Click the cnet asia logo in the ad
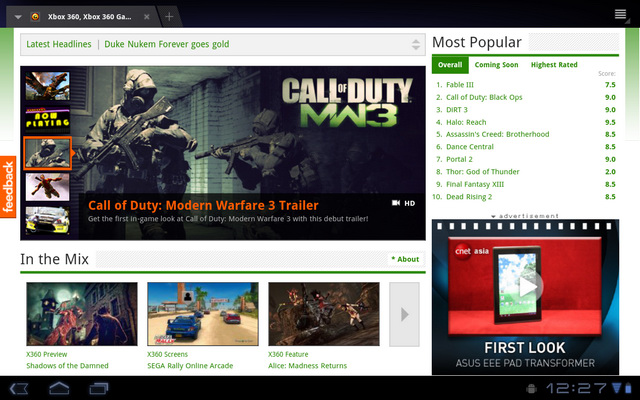The width and height of the screenshot is (640, 400). (x=471, y=251)
